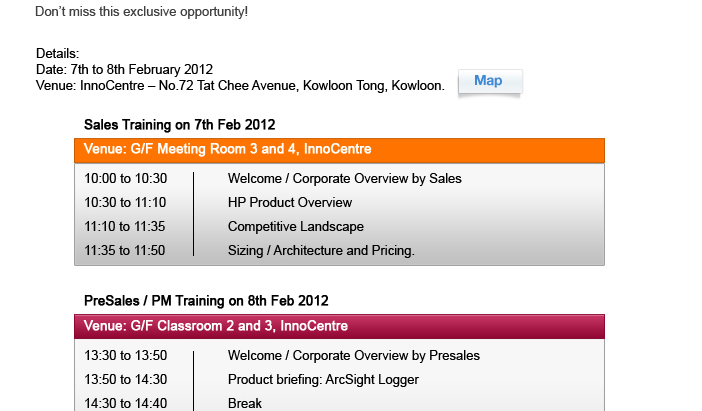Click the crimson Classroom 2 and 3 venue header
The width and height of the screenshot is (702, 411).
point(339,327)
